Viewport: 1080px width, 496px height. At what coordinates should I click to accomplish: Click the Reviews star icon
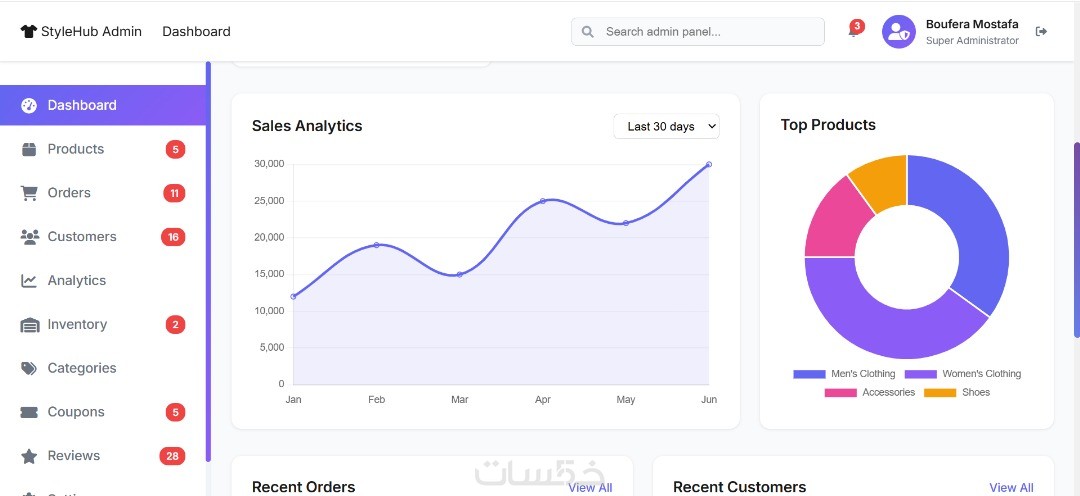(x=29, y=456)
